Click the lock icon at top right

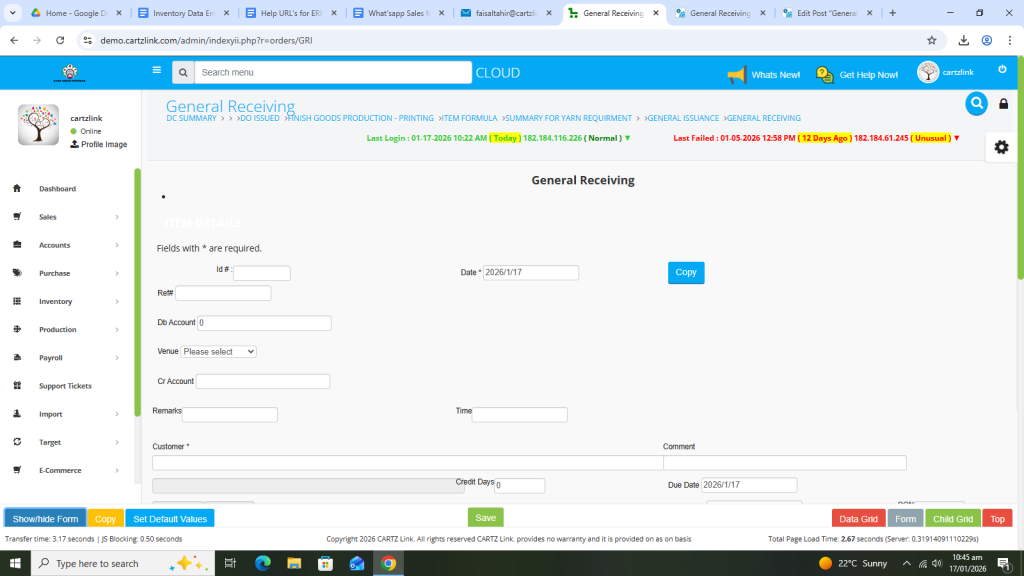click(1004, 104)
